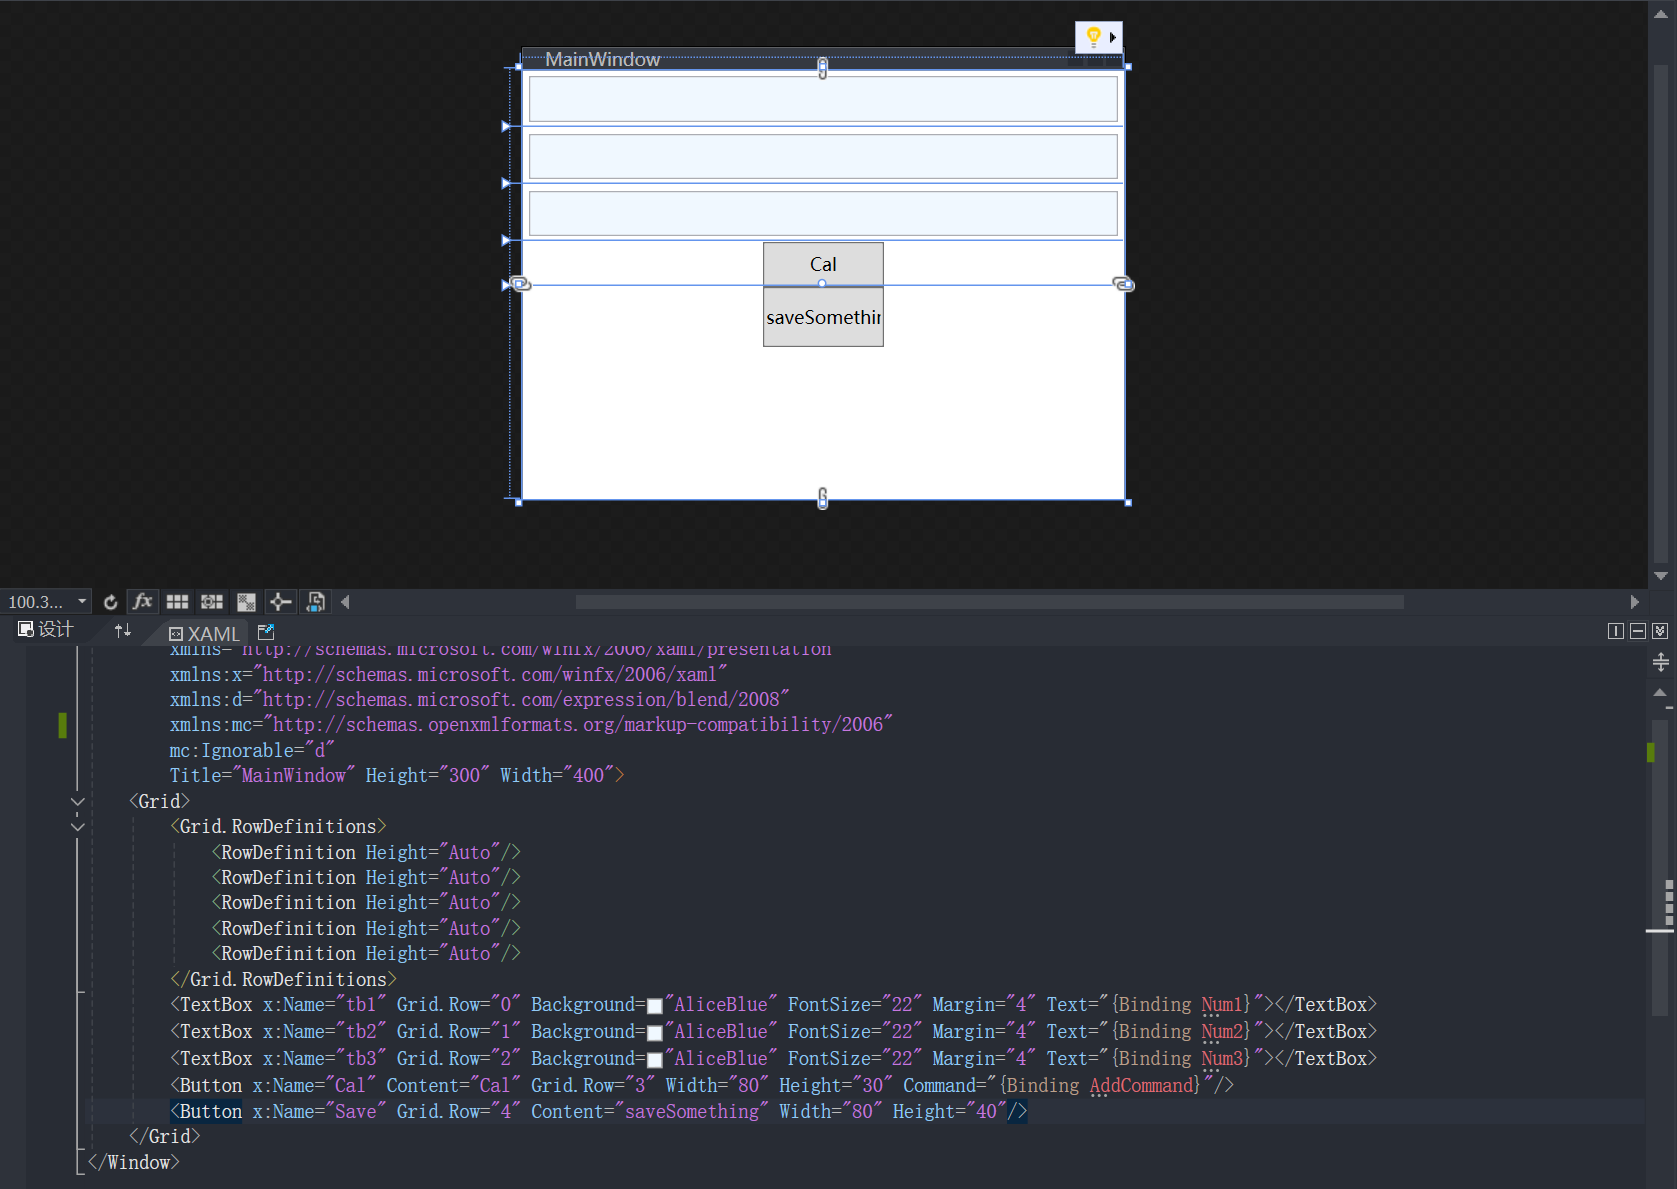Click the Save button x:Name value
This screenshot has width=1677, height=1189.
[x=355, y=1112]
